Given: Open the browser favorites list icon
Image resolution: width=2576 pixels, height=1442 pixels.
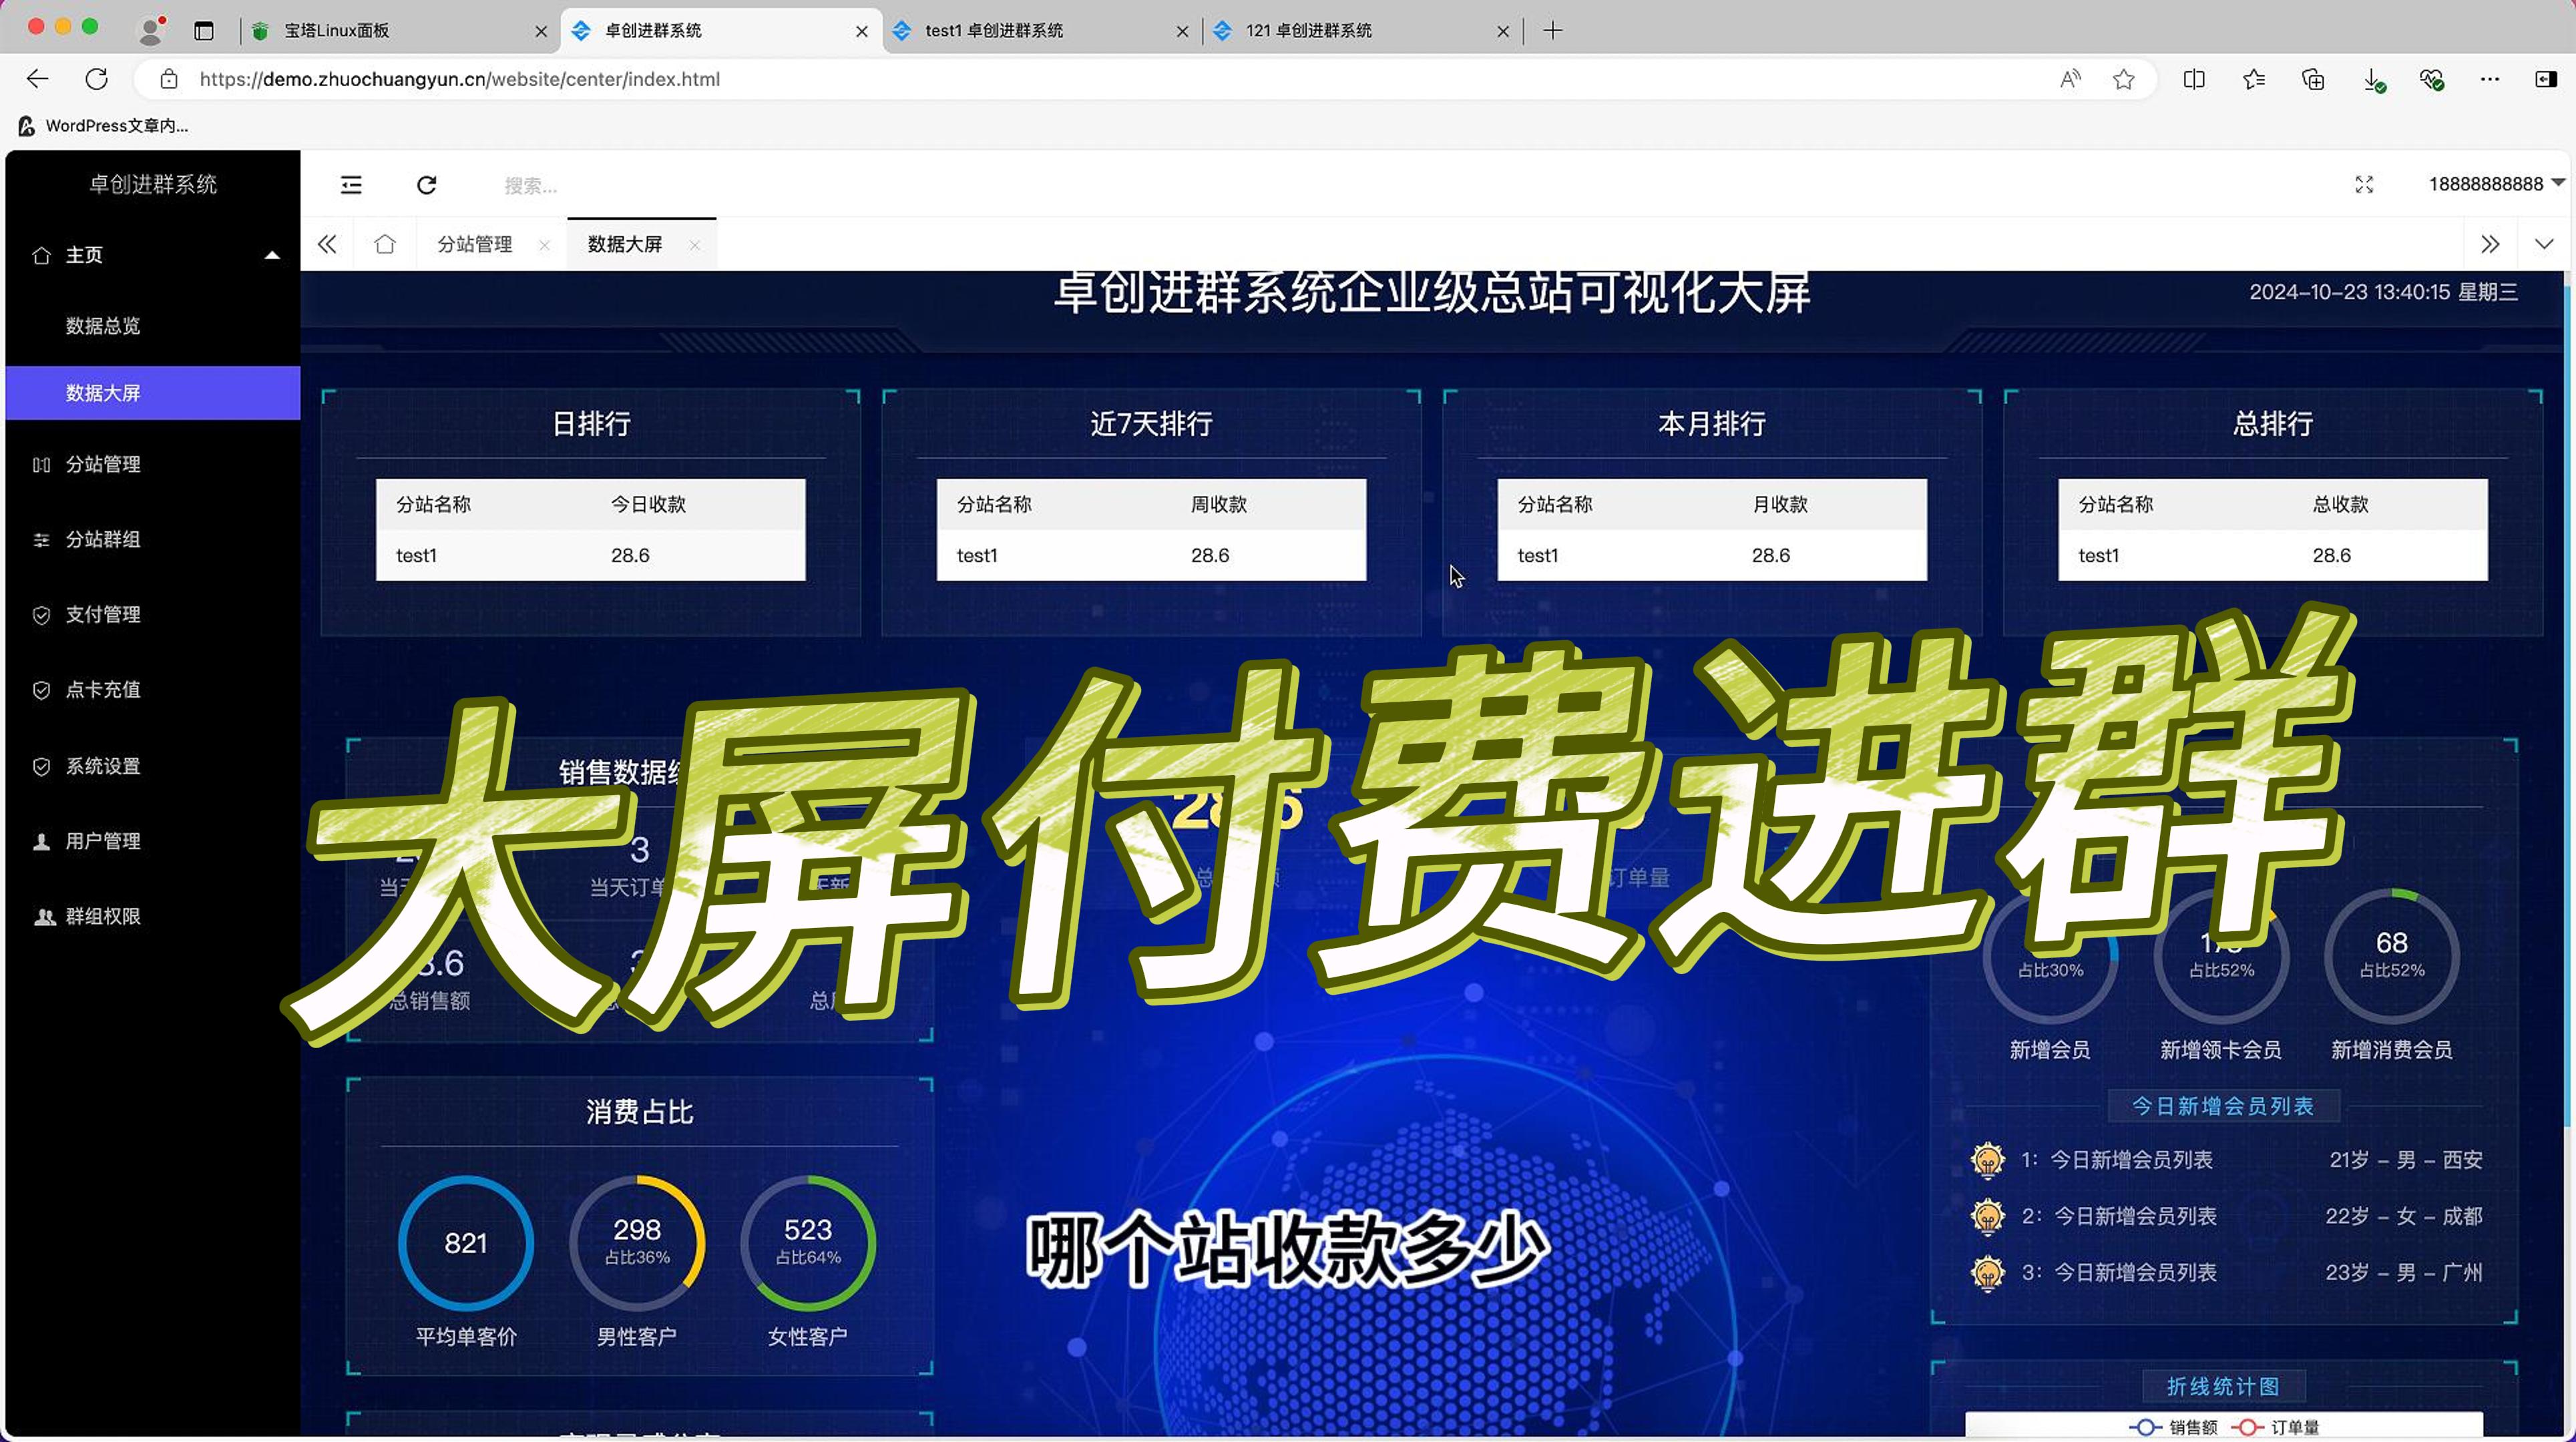Looking at the screenshot, I should 2253,79.
